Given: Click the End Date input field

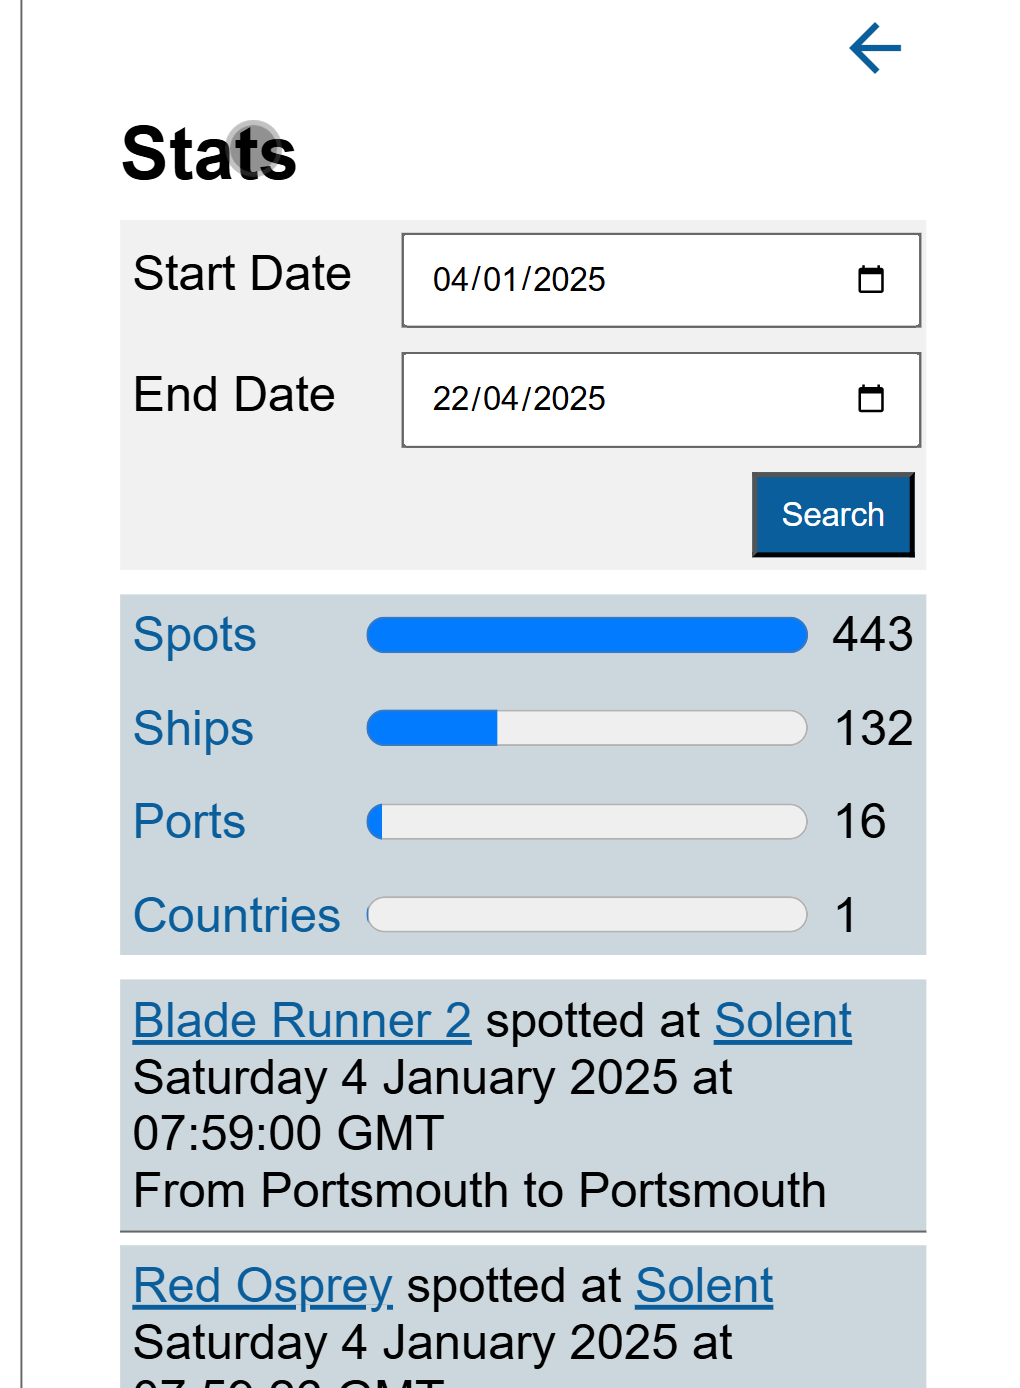Looking at the screenshot, I should 661,400.
